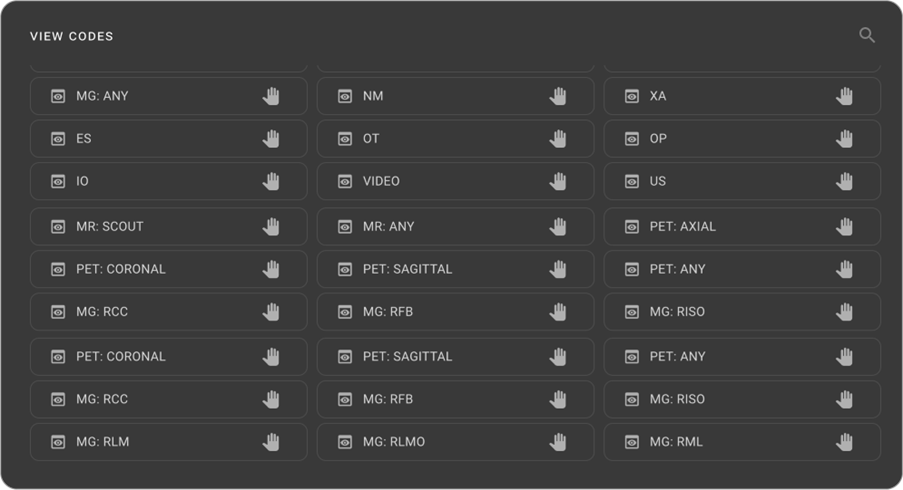This screenshot has height=490, width=903.
Task: Toggle the eye icon for MR: ANY
Action: tap(345, 226)
